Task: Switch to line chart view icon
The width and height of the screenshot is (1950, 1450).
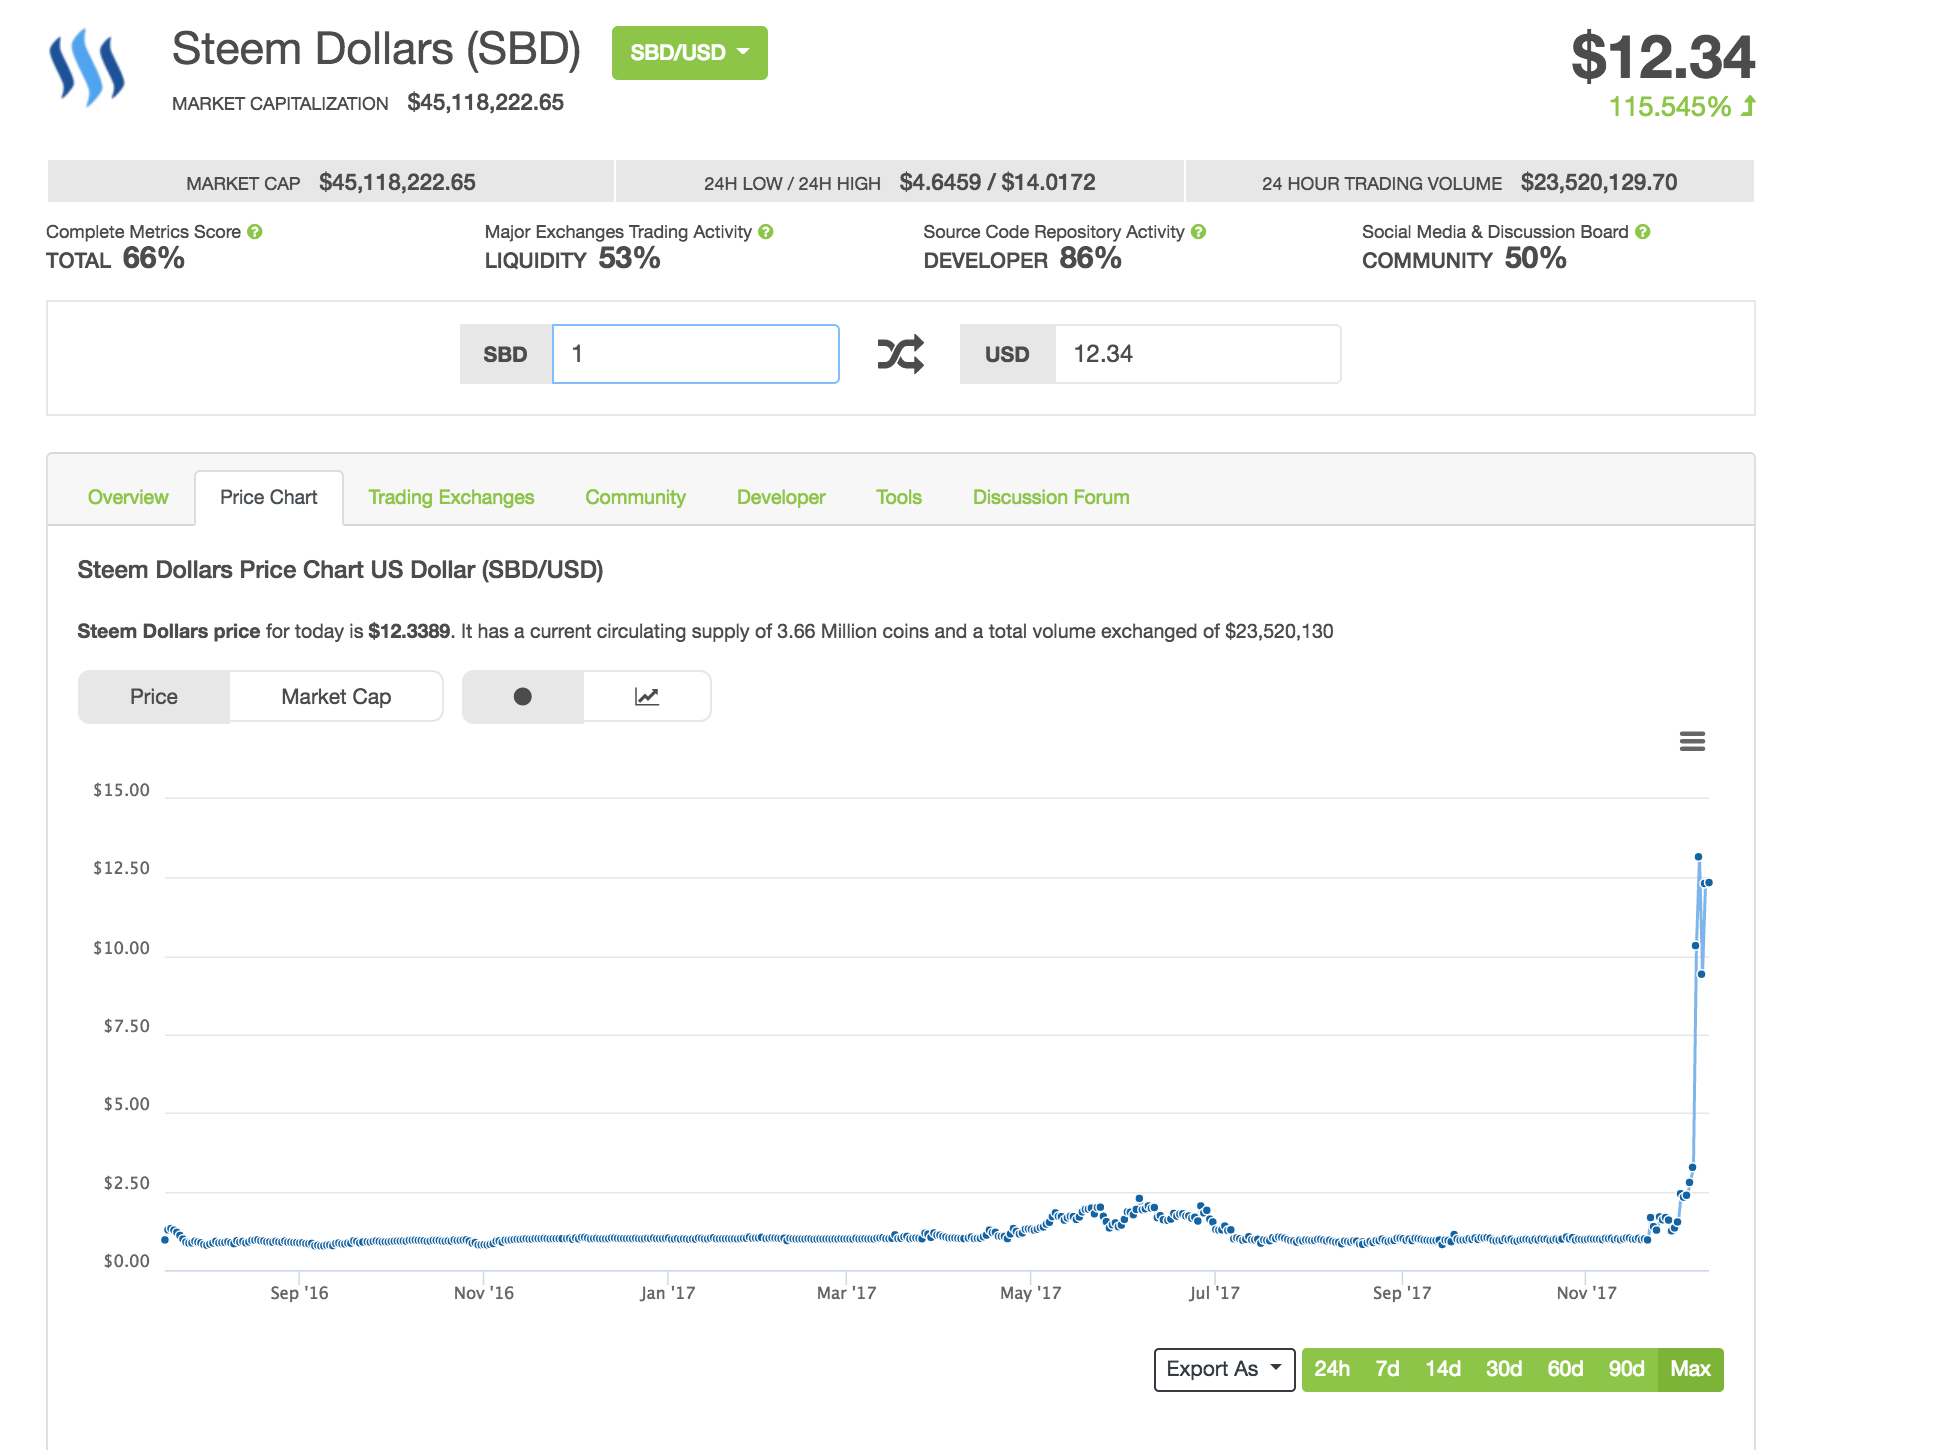Action: [647, 697]
